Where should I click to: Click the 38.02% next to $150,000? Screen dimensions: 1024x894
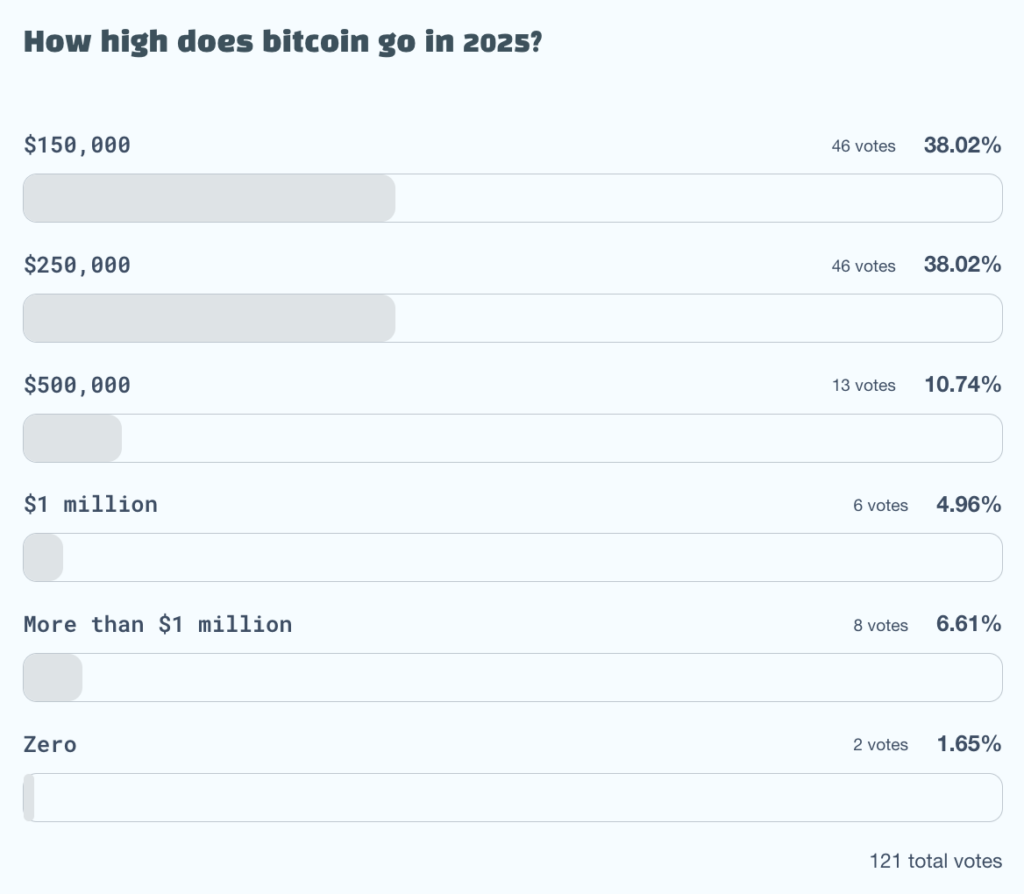point(962,145)
